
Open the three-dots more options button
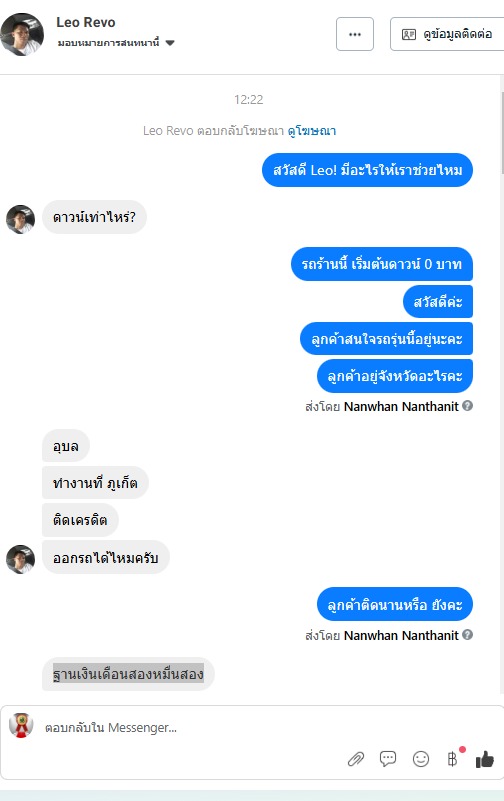point(355,34)
